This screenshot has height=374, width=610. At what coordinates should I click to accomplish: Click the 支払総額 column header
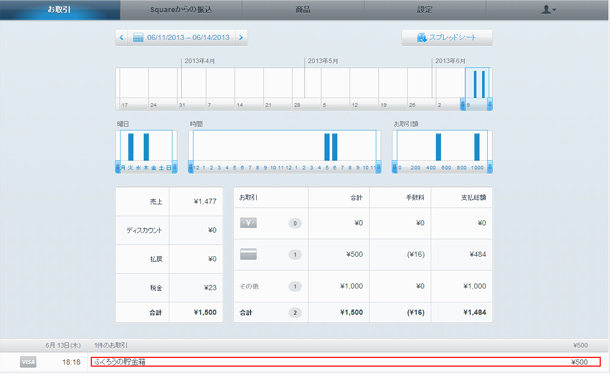[x=473, y=198]
